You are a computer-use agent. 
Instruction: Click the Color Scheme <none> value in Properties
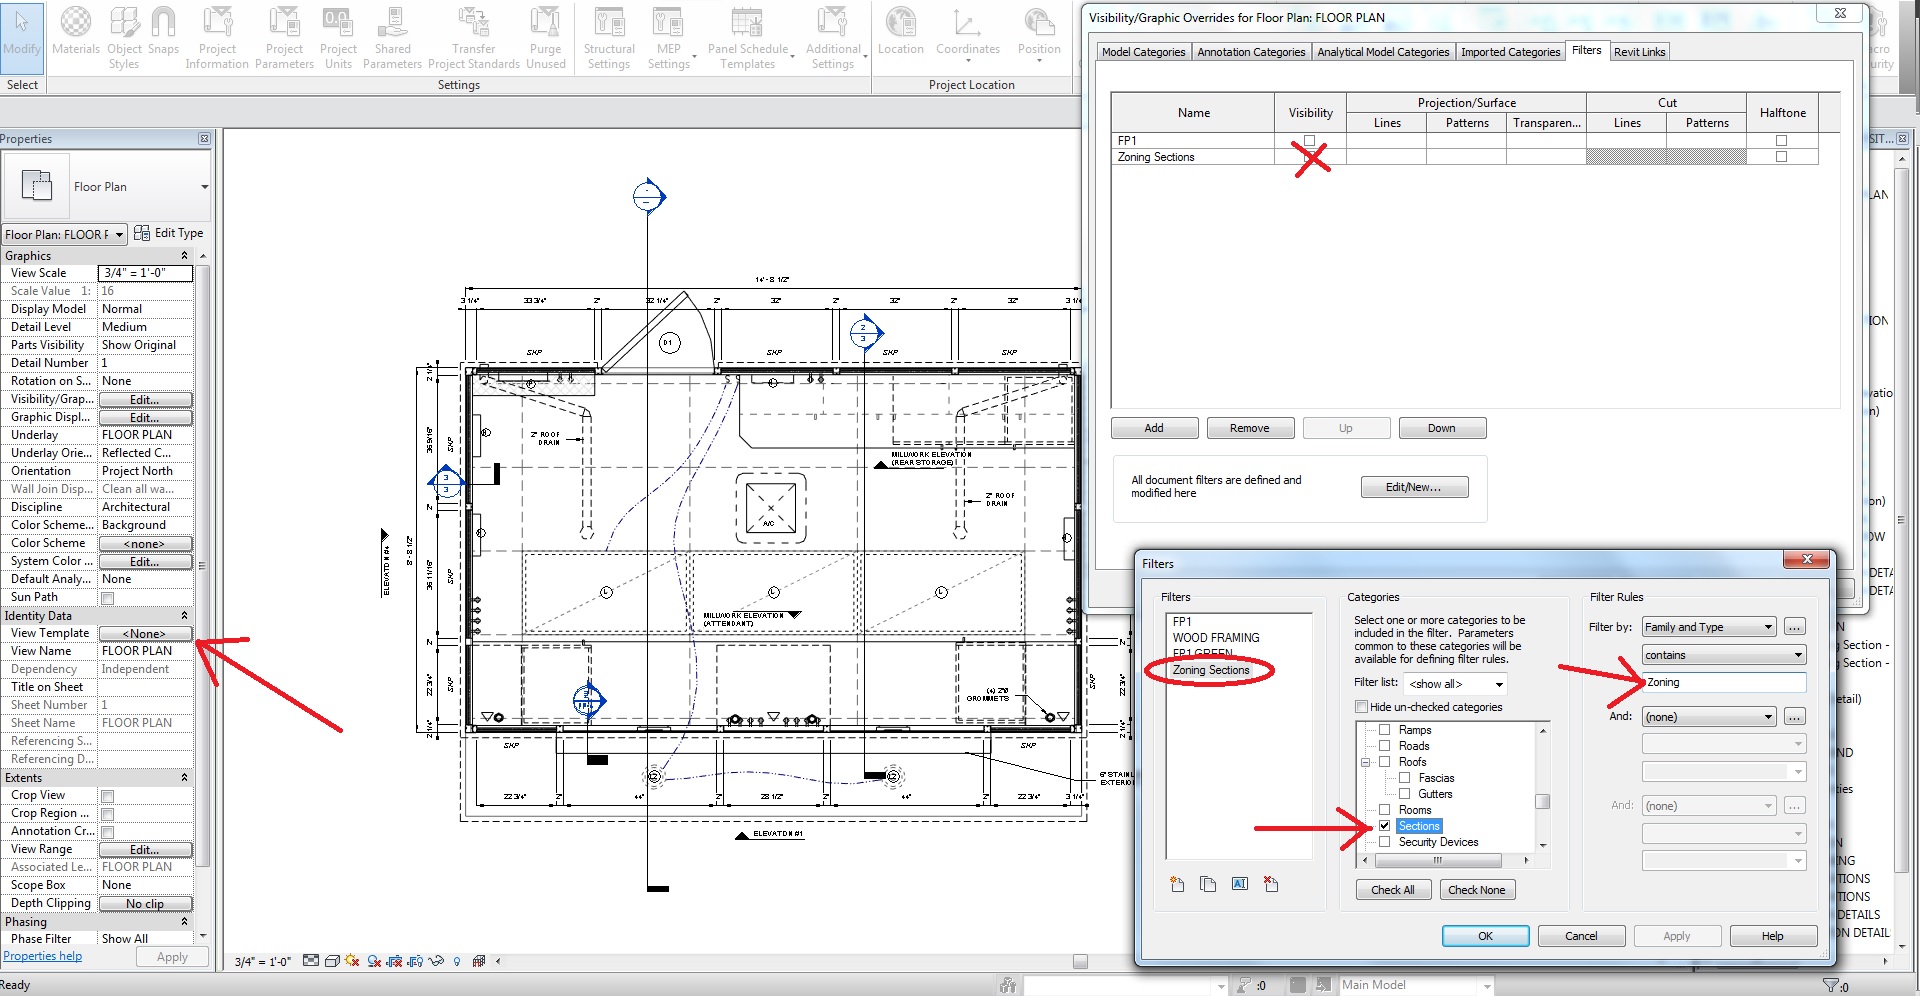click(145, 543)
